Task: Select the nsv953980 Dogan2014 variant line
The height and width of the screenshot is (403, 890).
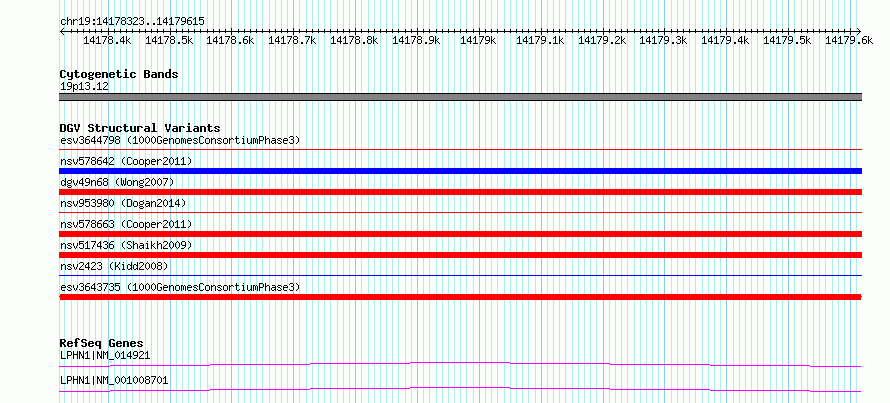Action: 460,213
